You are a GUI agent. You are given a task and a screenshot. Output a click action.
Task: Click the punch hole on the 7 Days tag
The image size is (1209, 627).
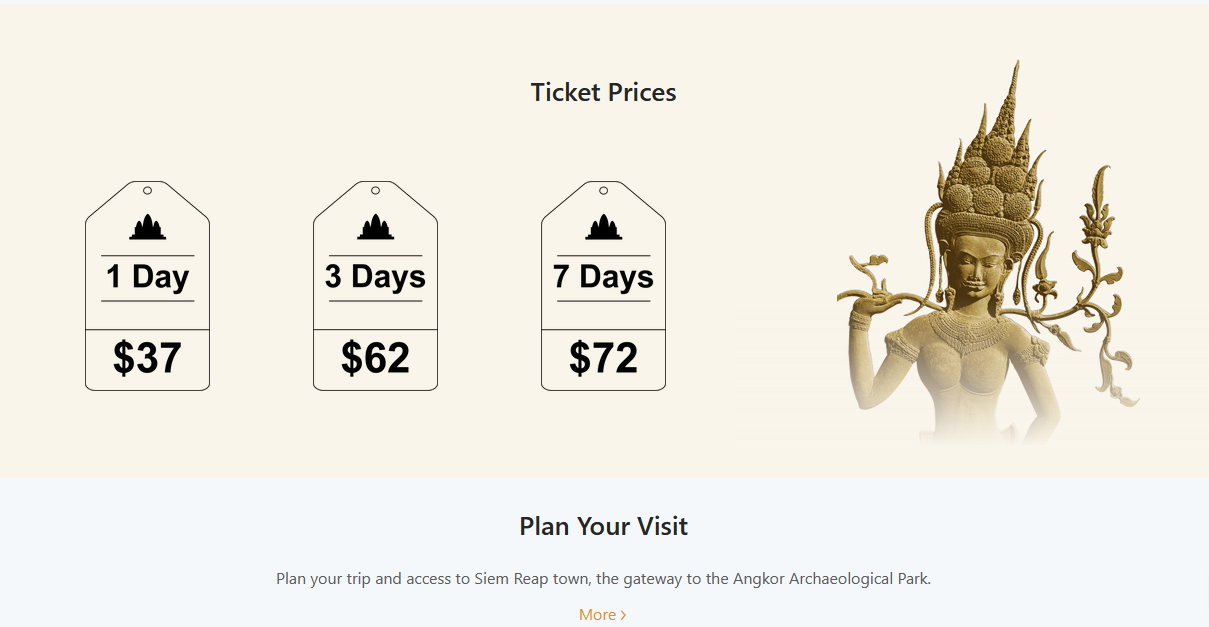(603, 190)
